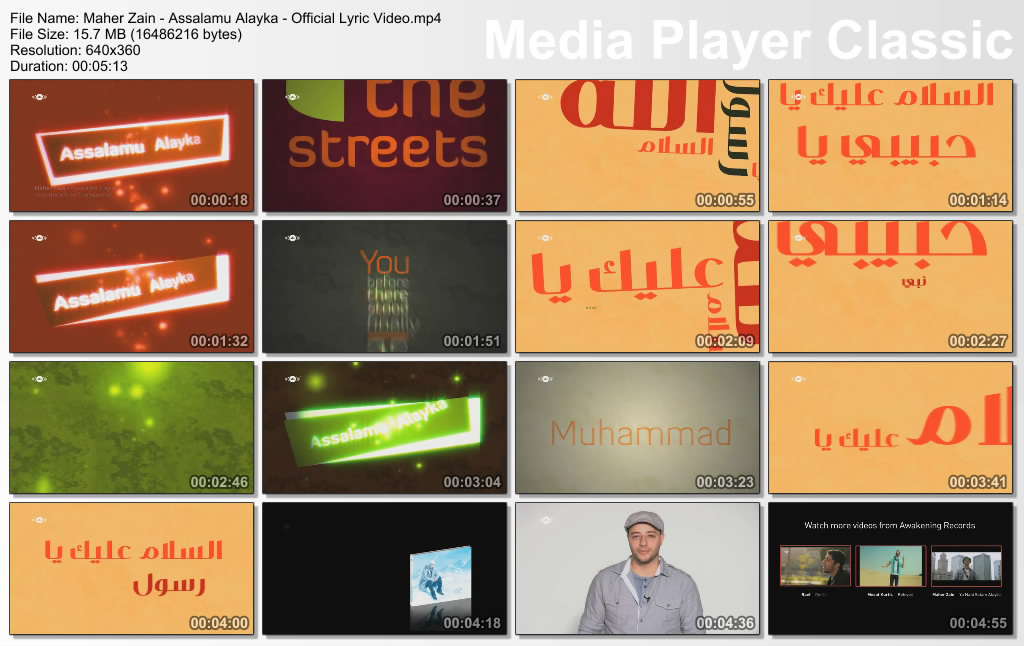Click the green Assalamu Alayka frame at 00:03:04

click(385, 428)
